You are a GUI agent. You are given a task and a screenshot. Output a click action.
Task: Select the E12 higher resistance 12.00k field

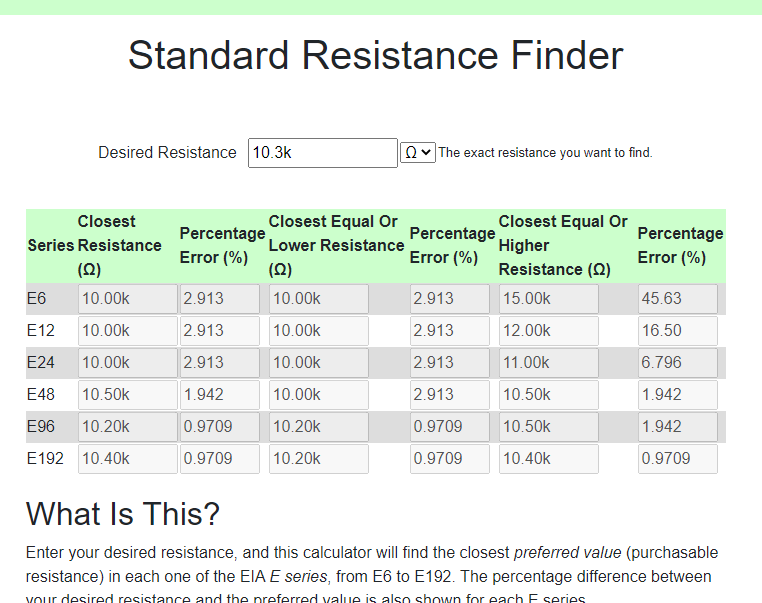548,331
